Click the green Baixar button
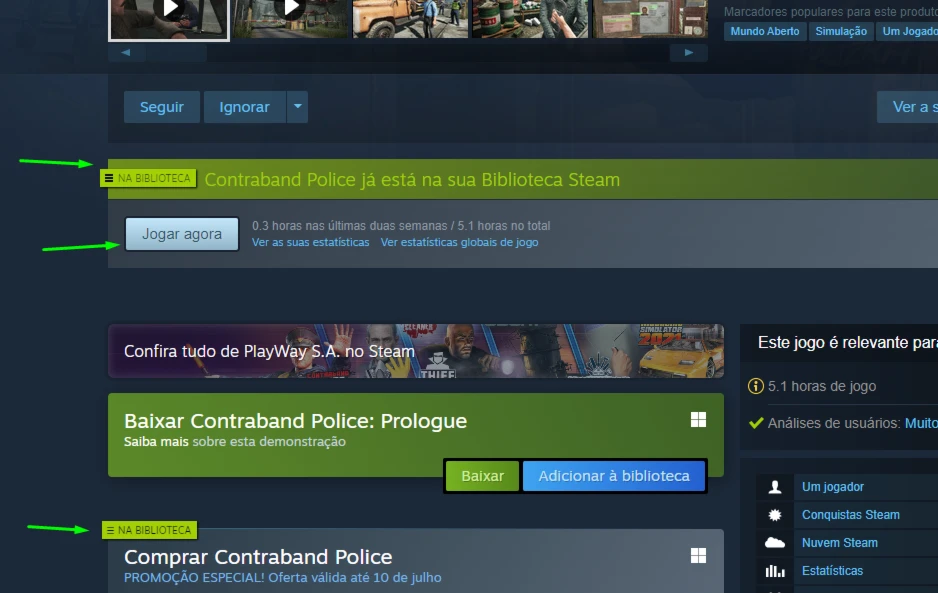Viewport: 938px width, 593px height. (482, 476)
